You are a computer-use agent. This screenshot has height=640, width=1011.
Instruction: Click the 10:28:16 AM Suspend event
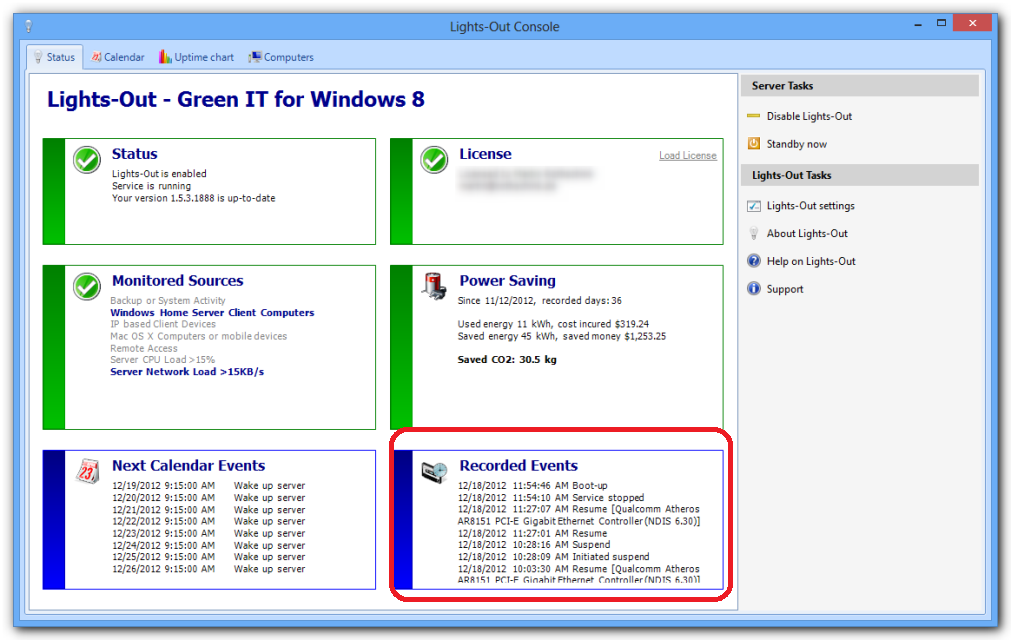[x=534, y=545]
